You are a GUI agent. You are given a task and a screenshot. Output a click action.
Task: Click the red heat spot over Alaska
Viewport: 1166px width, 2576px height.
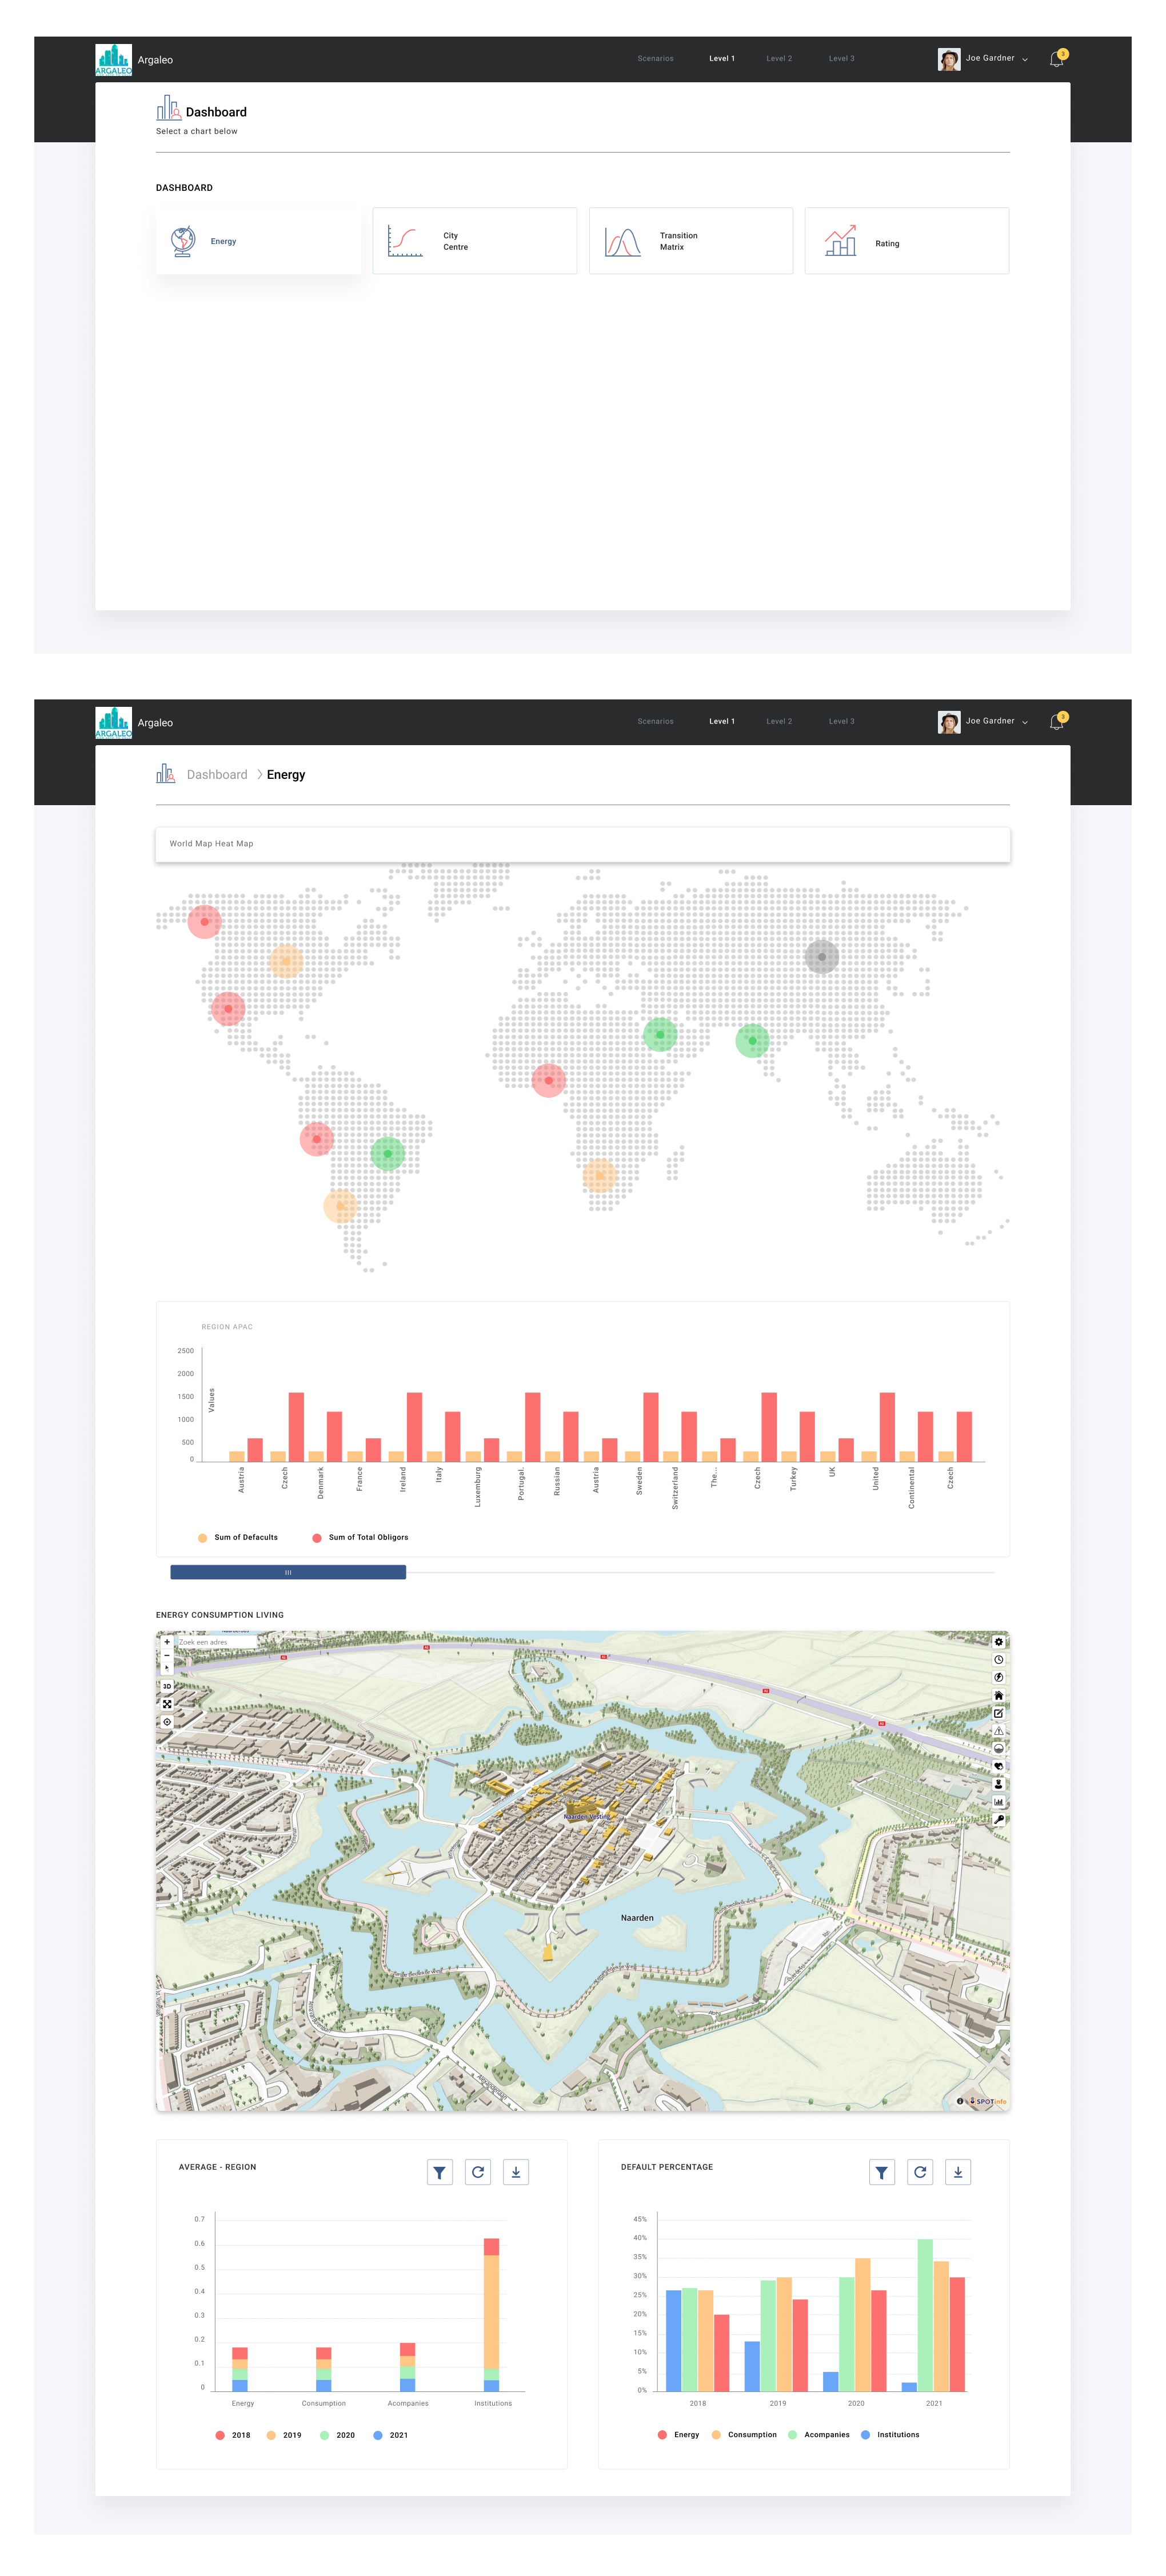[x=204, y=921]
